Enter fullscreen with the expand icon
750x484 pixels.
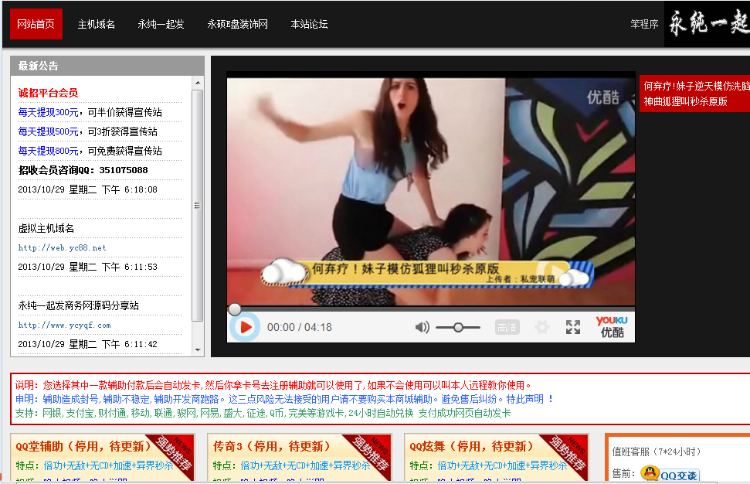573,327
